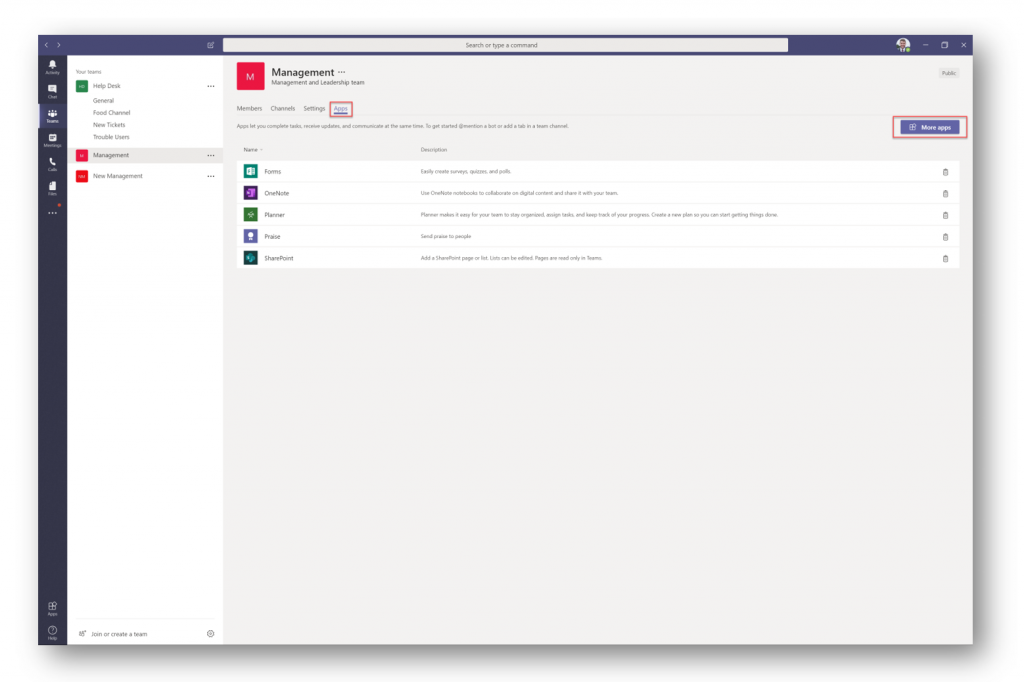Click the Praise app name
The width and height of the screenshot is (1024, 682).
point(272,236)
